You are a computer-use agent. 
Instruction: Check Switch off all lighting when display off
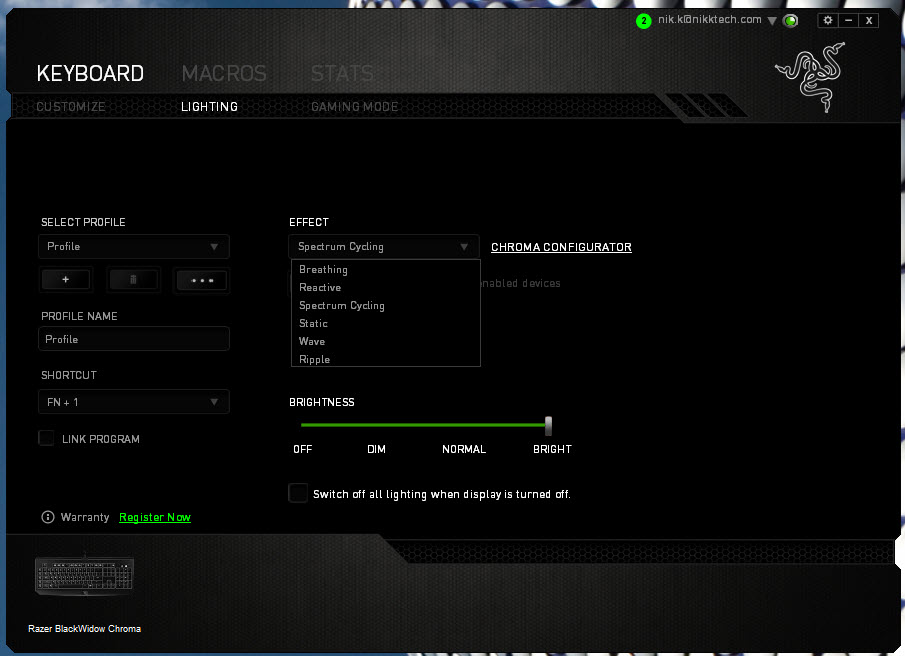click(x=298, y=493)
